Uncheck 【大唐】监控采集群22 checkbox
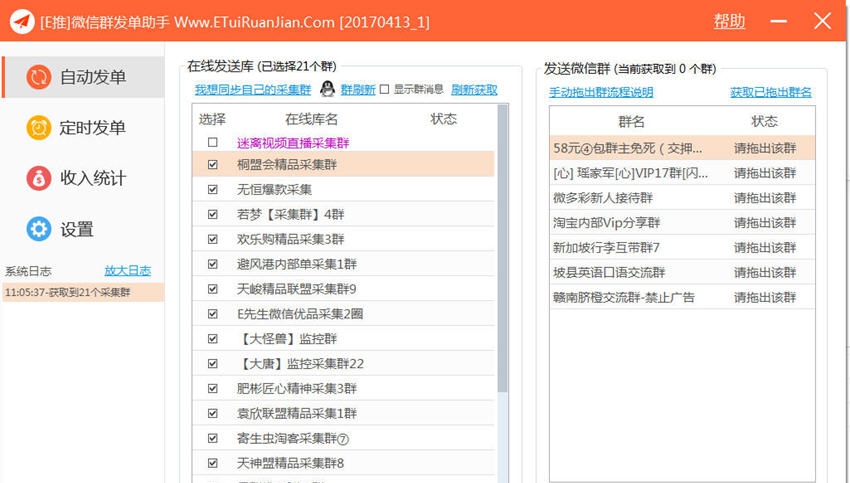Image resolution: width=850 pixels, height=483 pixels. tap(212, 364)
